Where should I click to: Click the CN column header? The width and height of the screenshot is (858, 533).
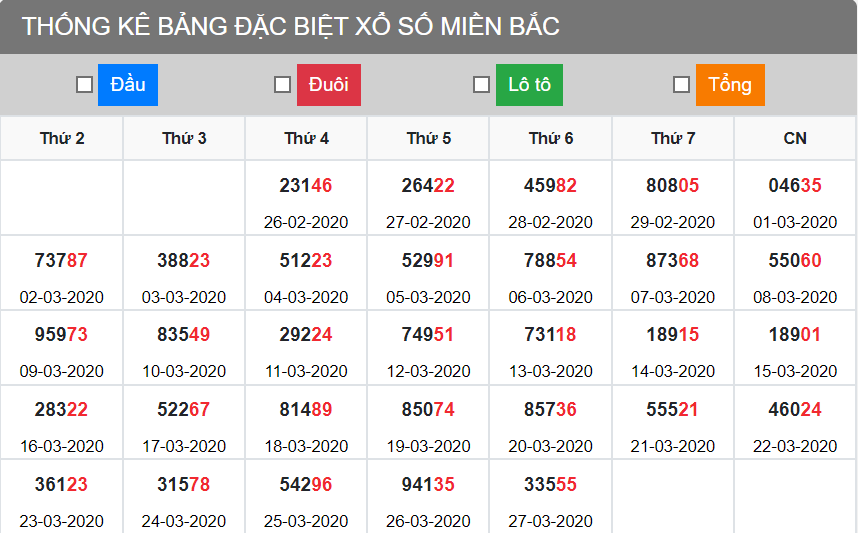click(795, 138)
